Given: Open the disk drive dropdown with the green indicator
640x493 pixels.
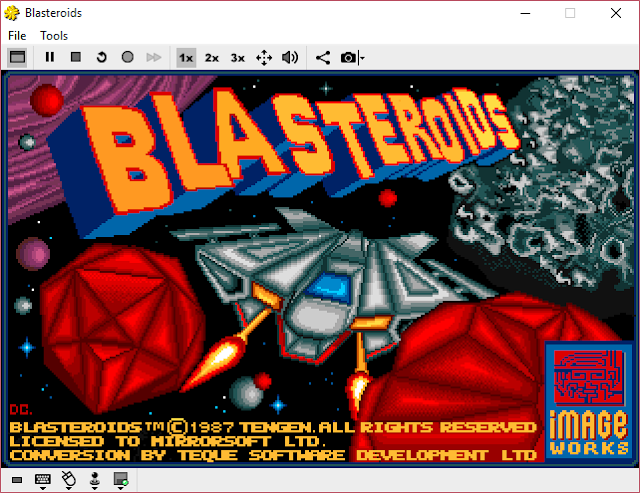Looking at the screenshot, I should 121,481.
